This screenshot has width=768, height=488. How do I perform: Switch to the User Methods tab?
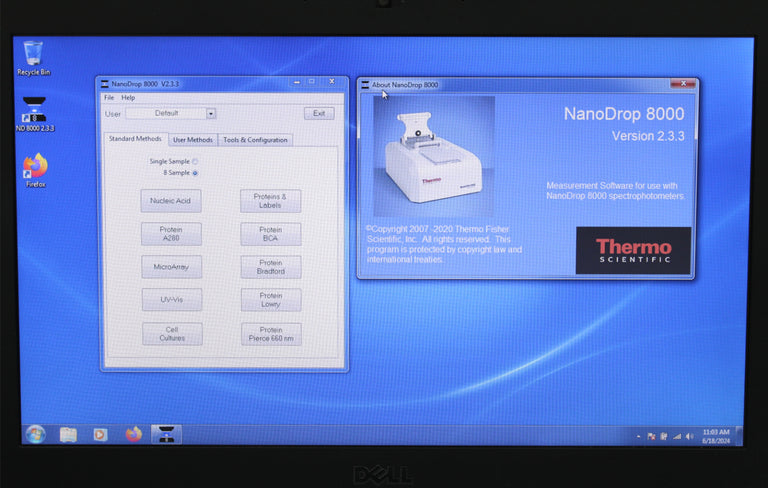click(x=191, y=140)
